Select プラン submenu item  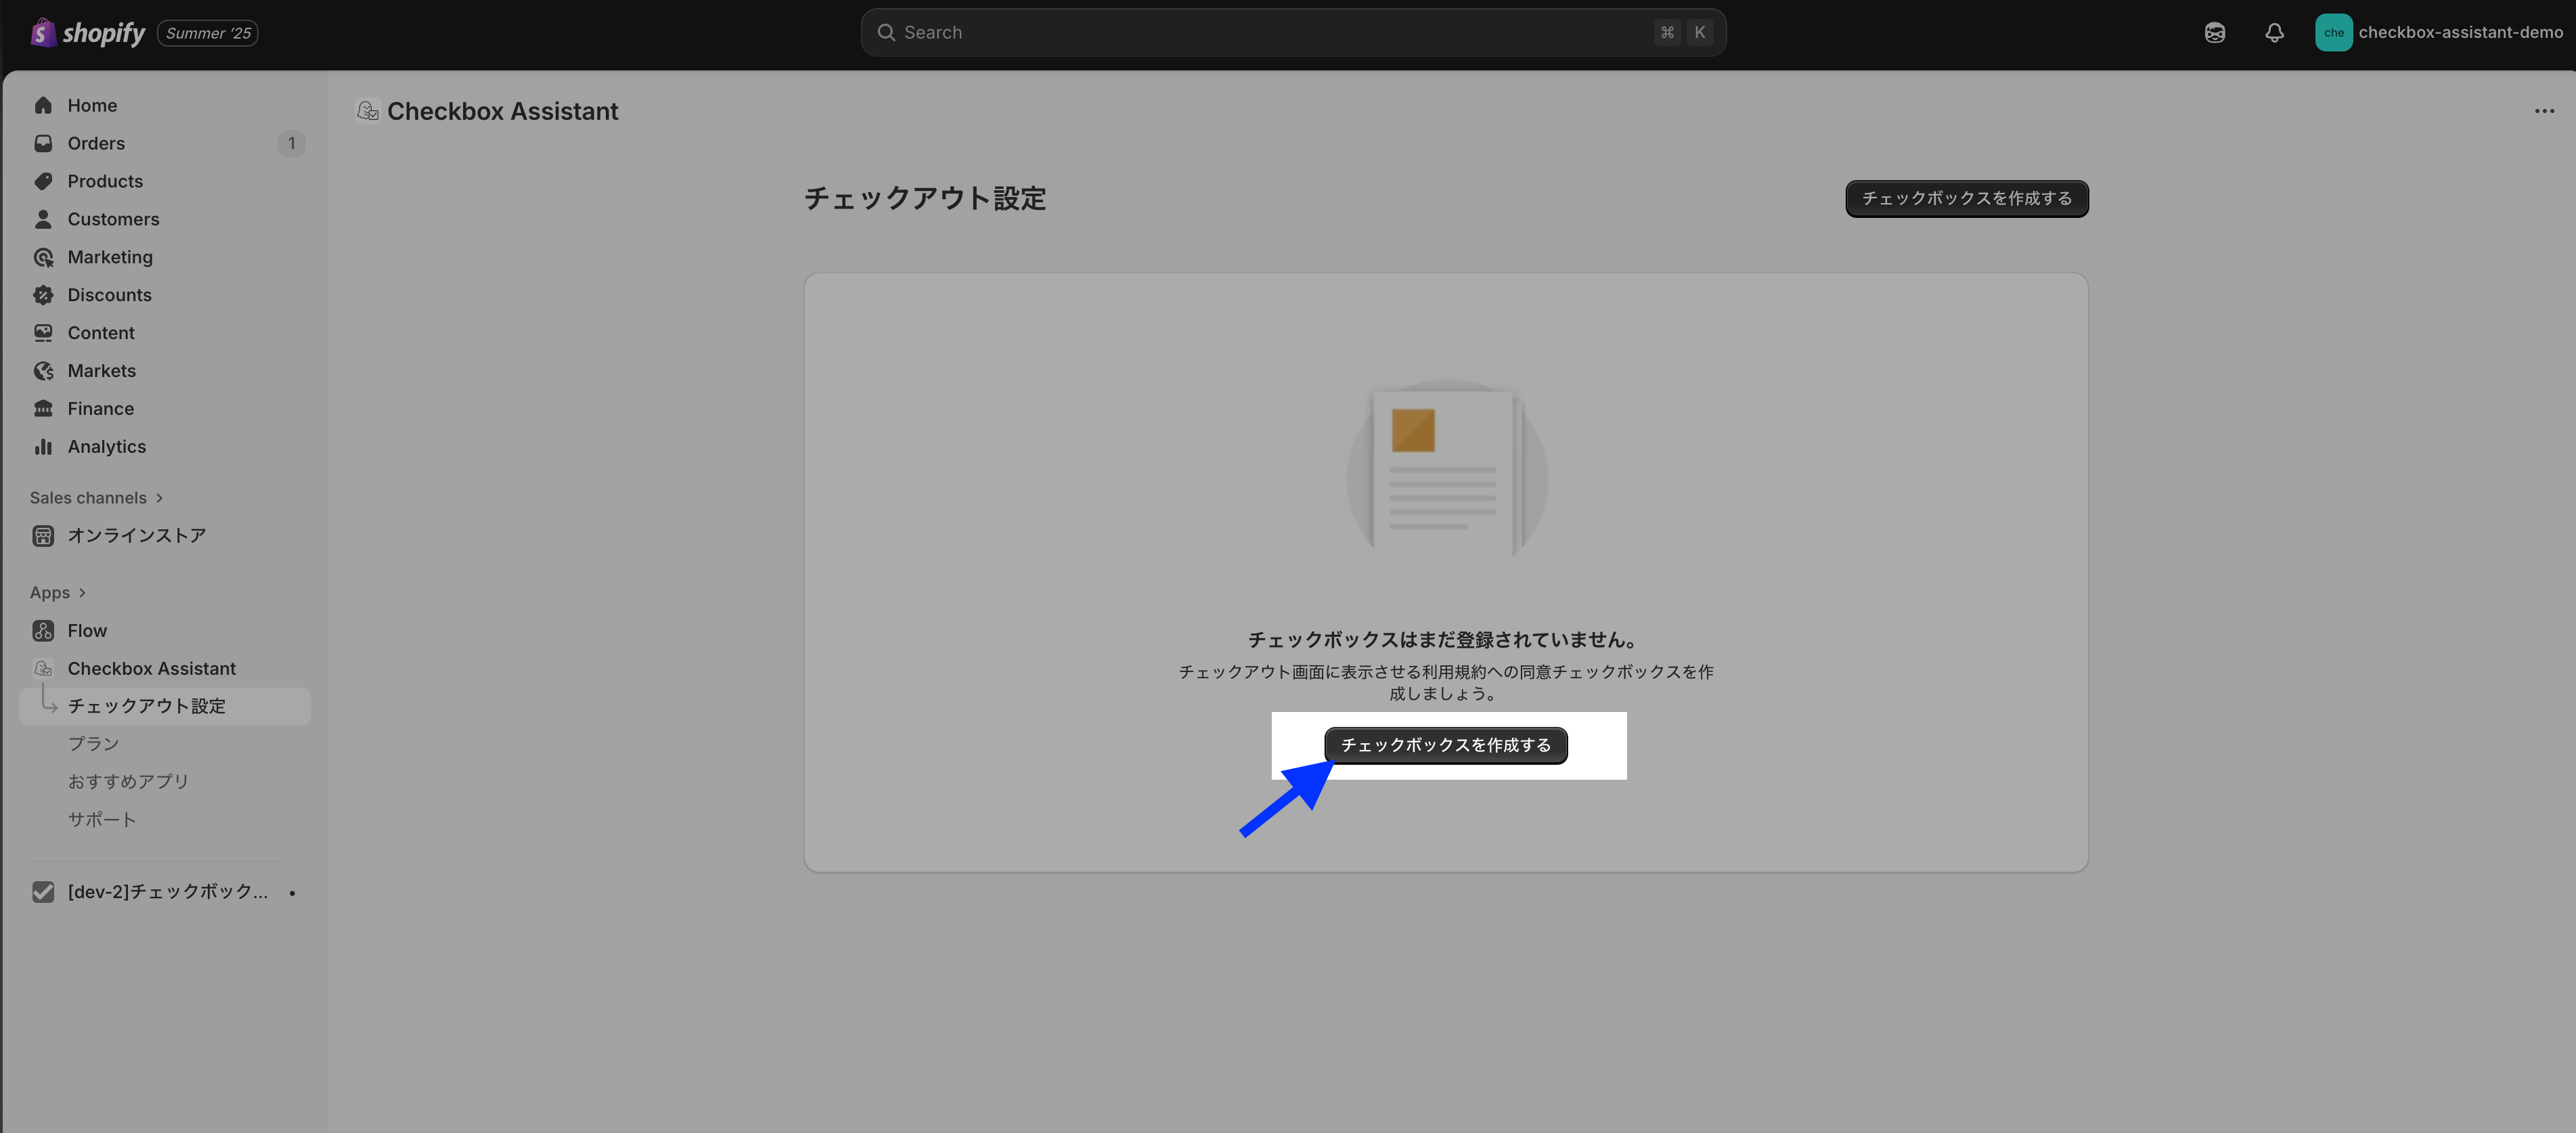tap(93, 743)
